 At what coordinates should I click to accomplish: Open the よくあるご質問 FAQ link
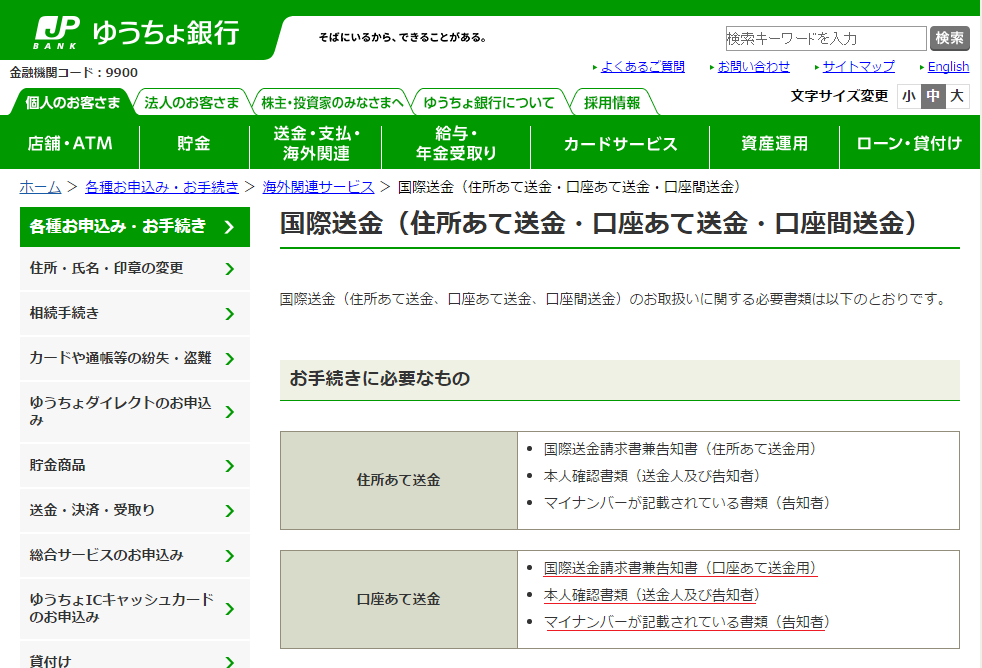pos(642,67)
